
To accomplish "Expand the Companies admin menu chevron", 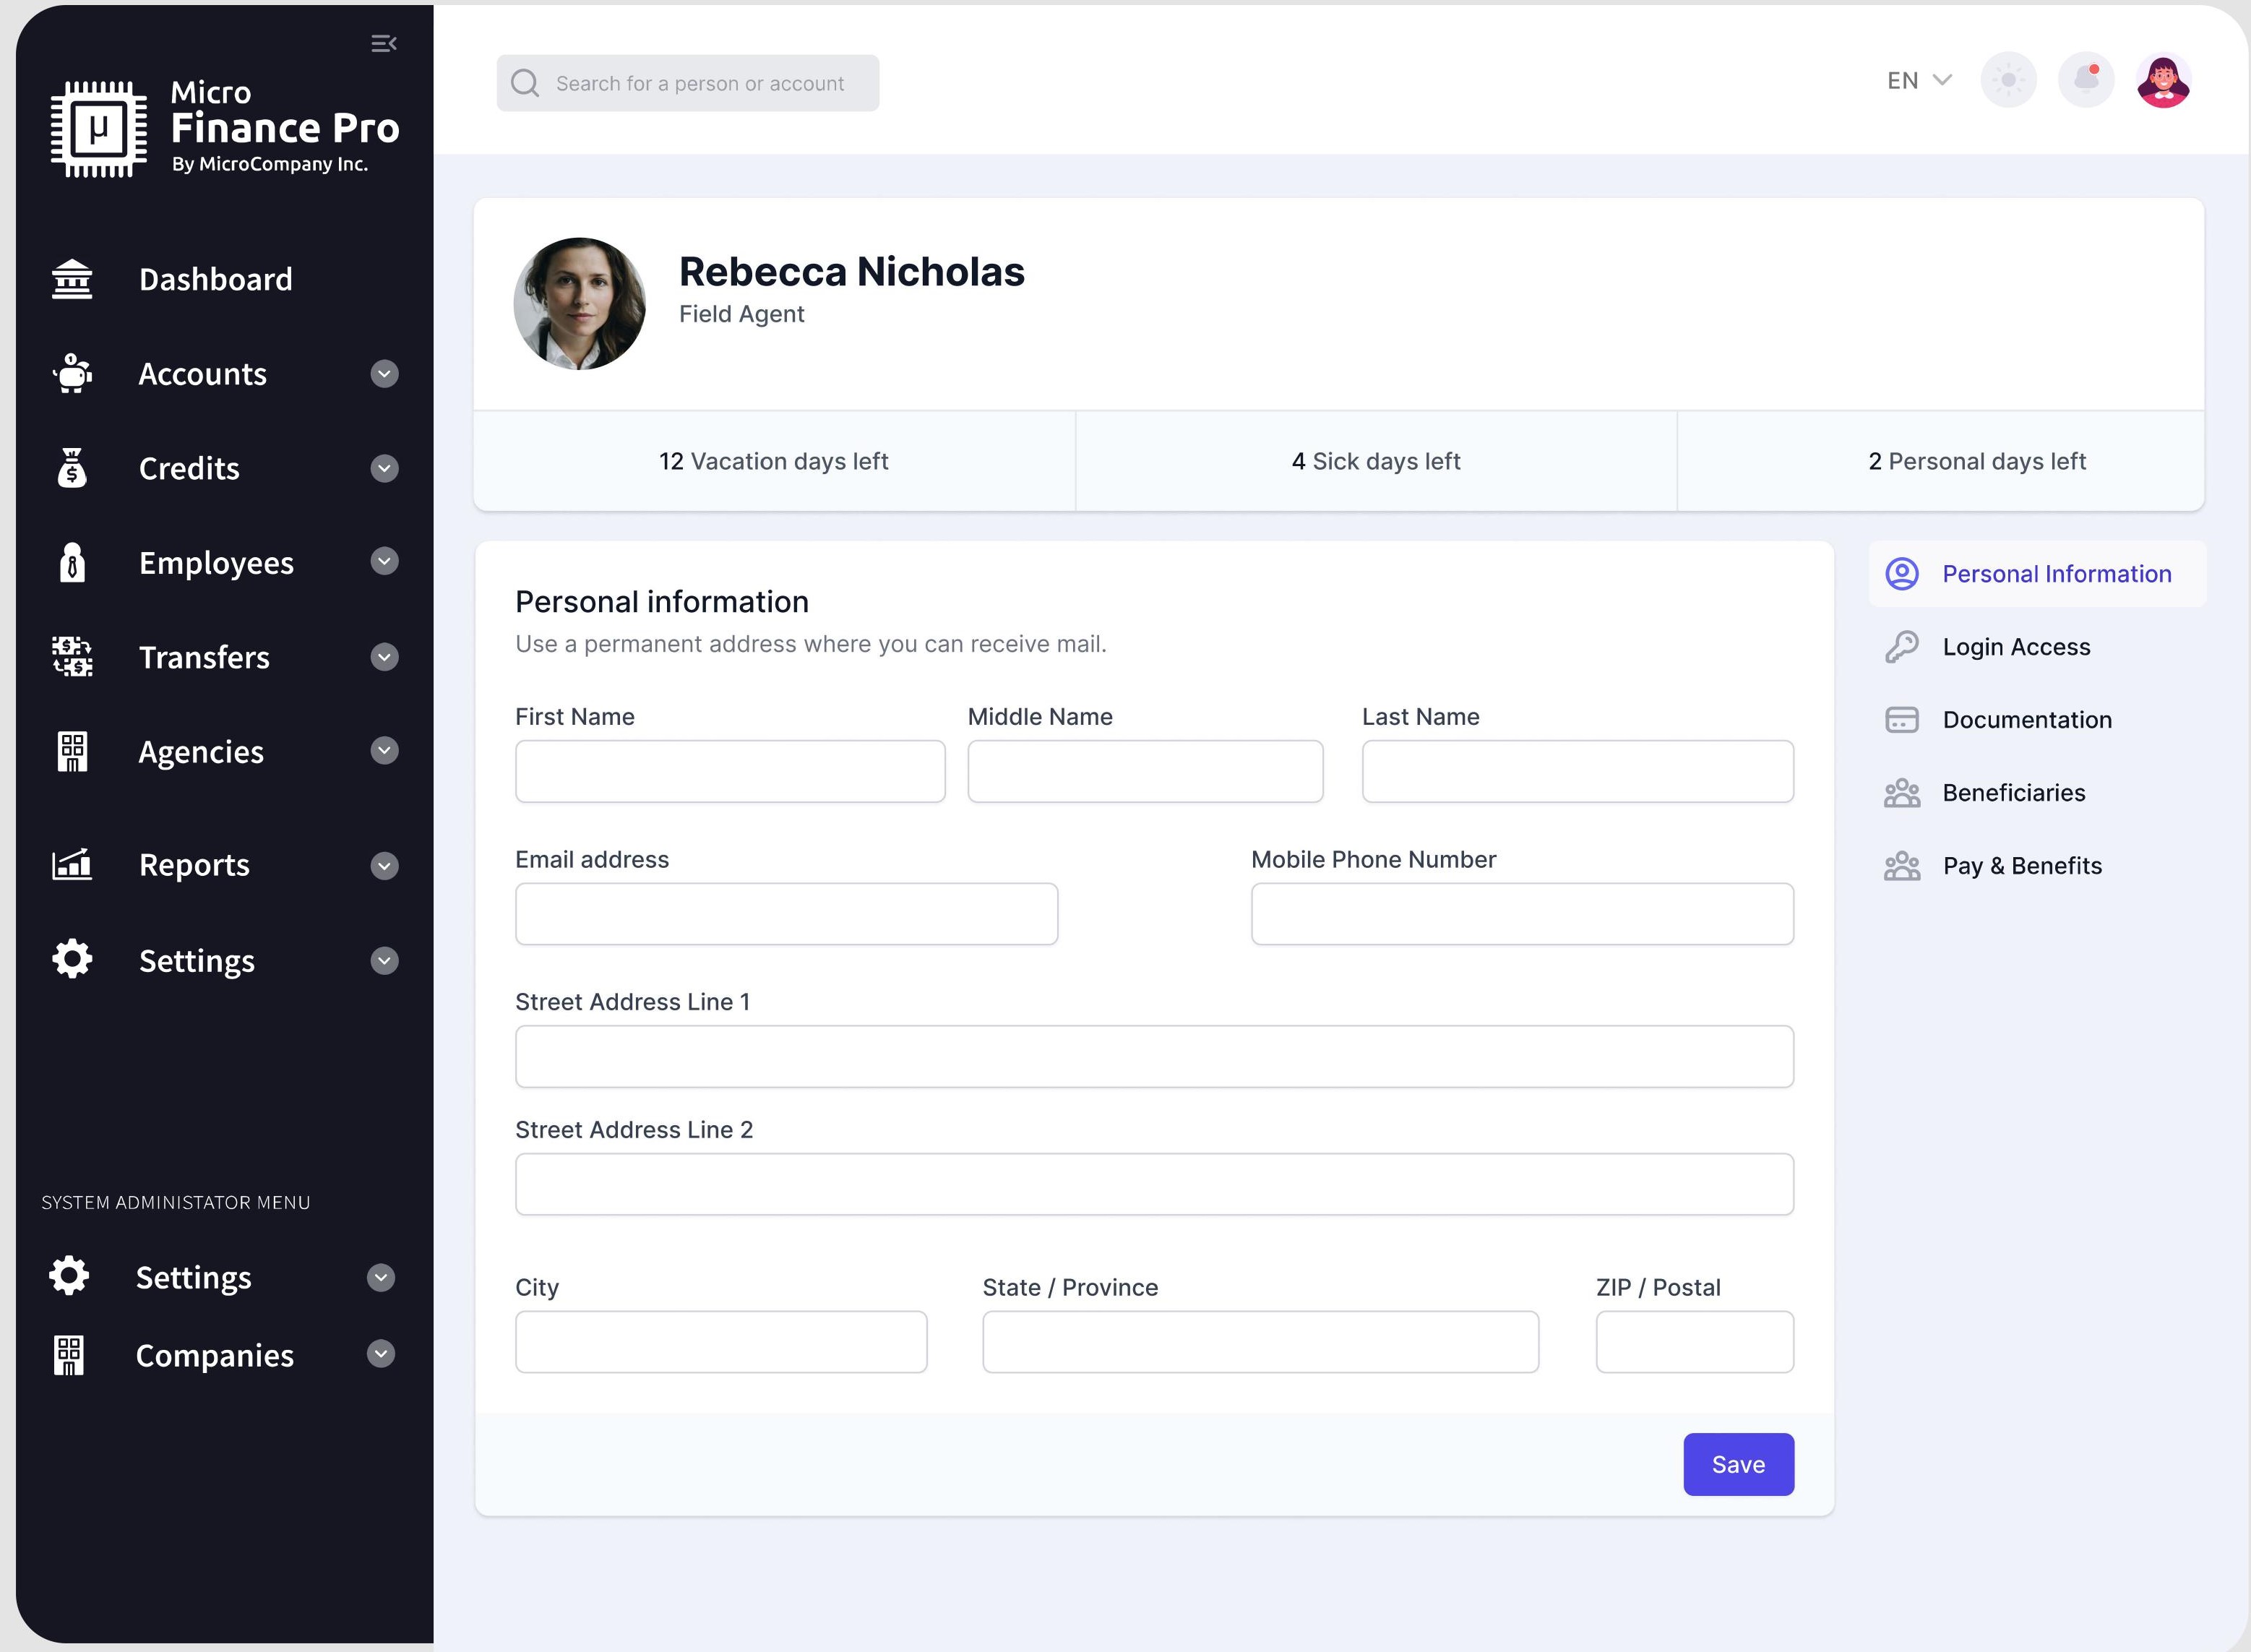I will 380,1354.
